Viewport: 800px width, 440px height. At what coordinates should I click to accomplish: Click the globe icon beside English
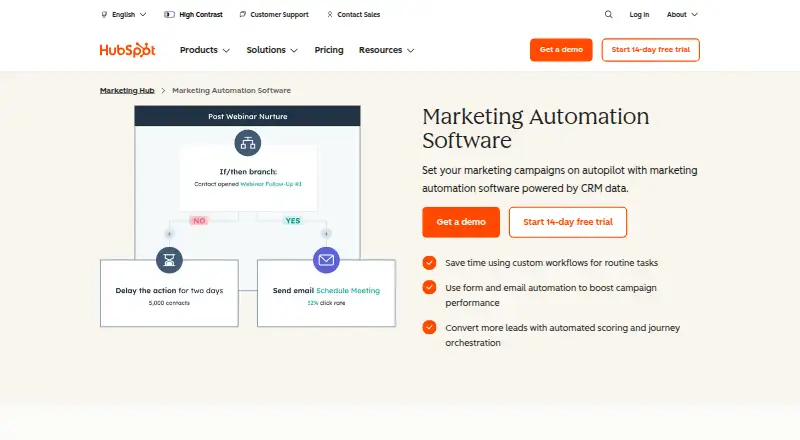[x=104, y=15]
